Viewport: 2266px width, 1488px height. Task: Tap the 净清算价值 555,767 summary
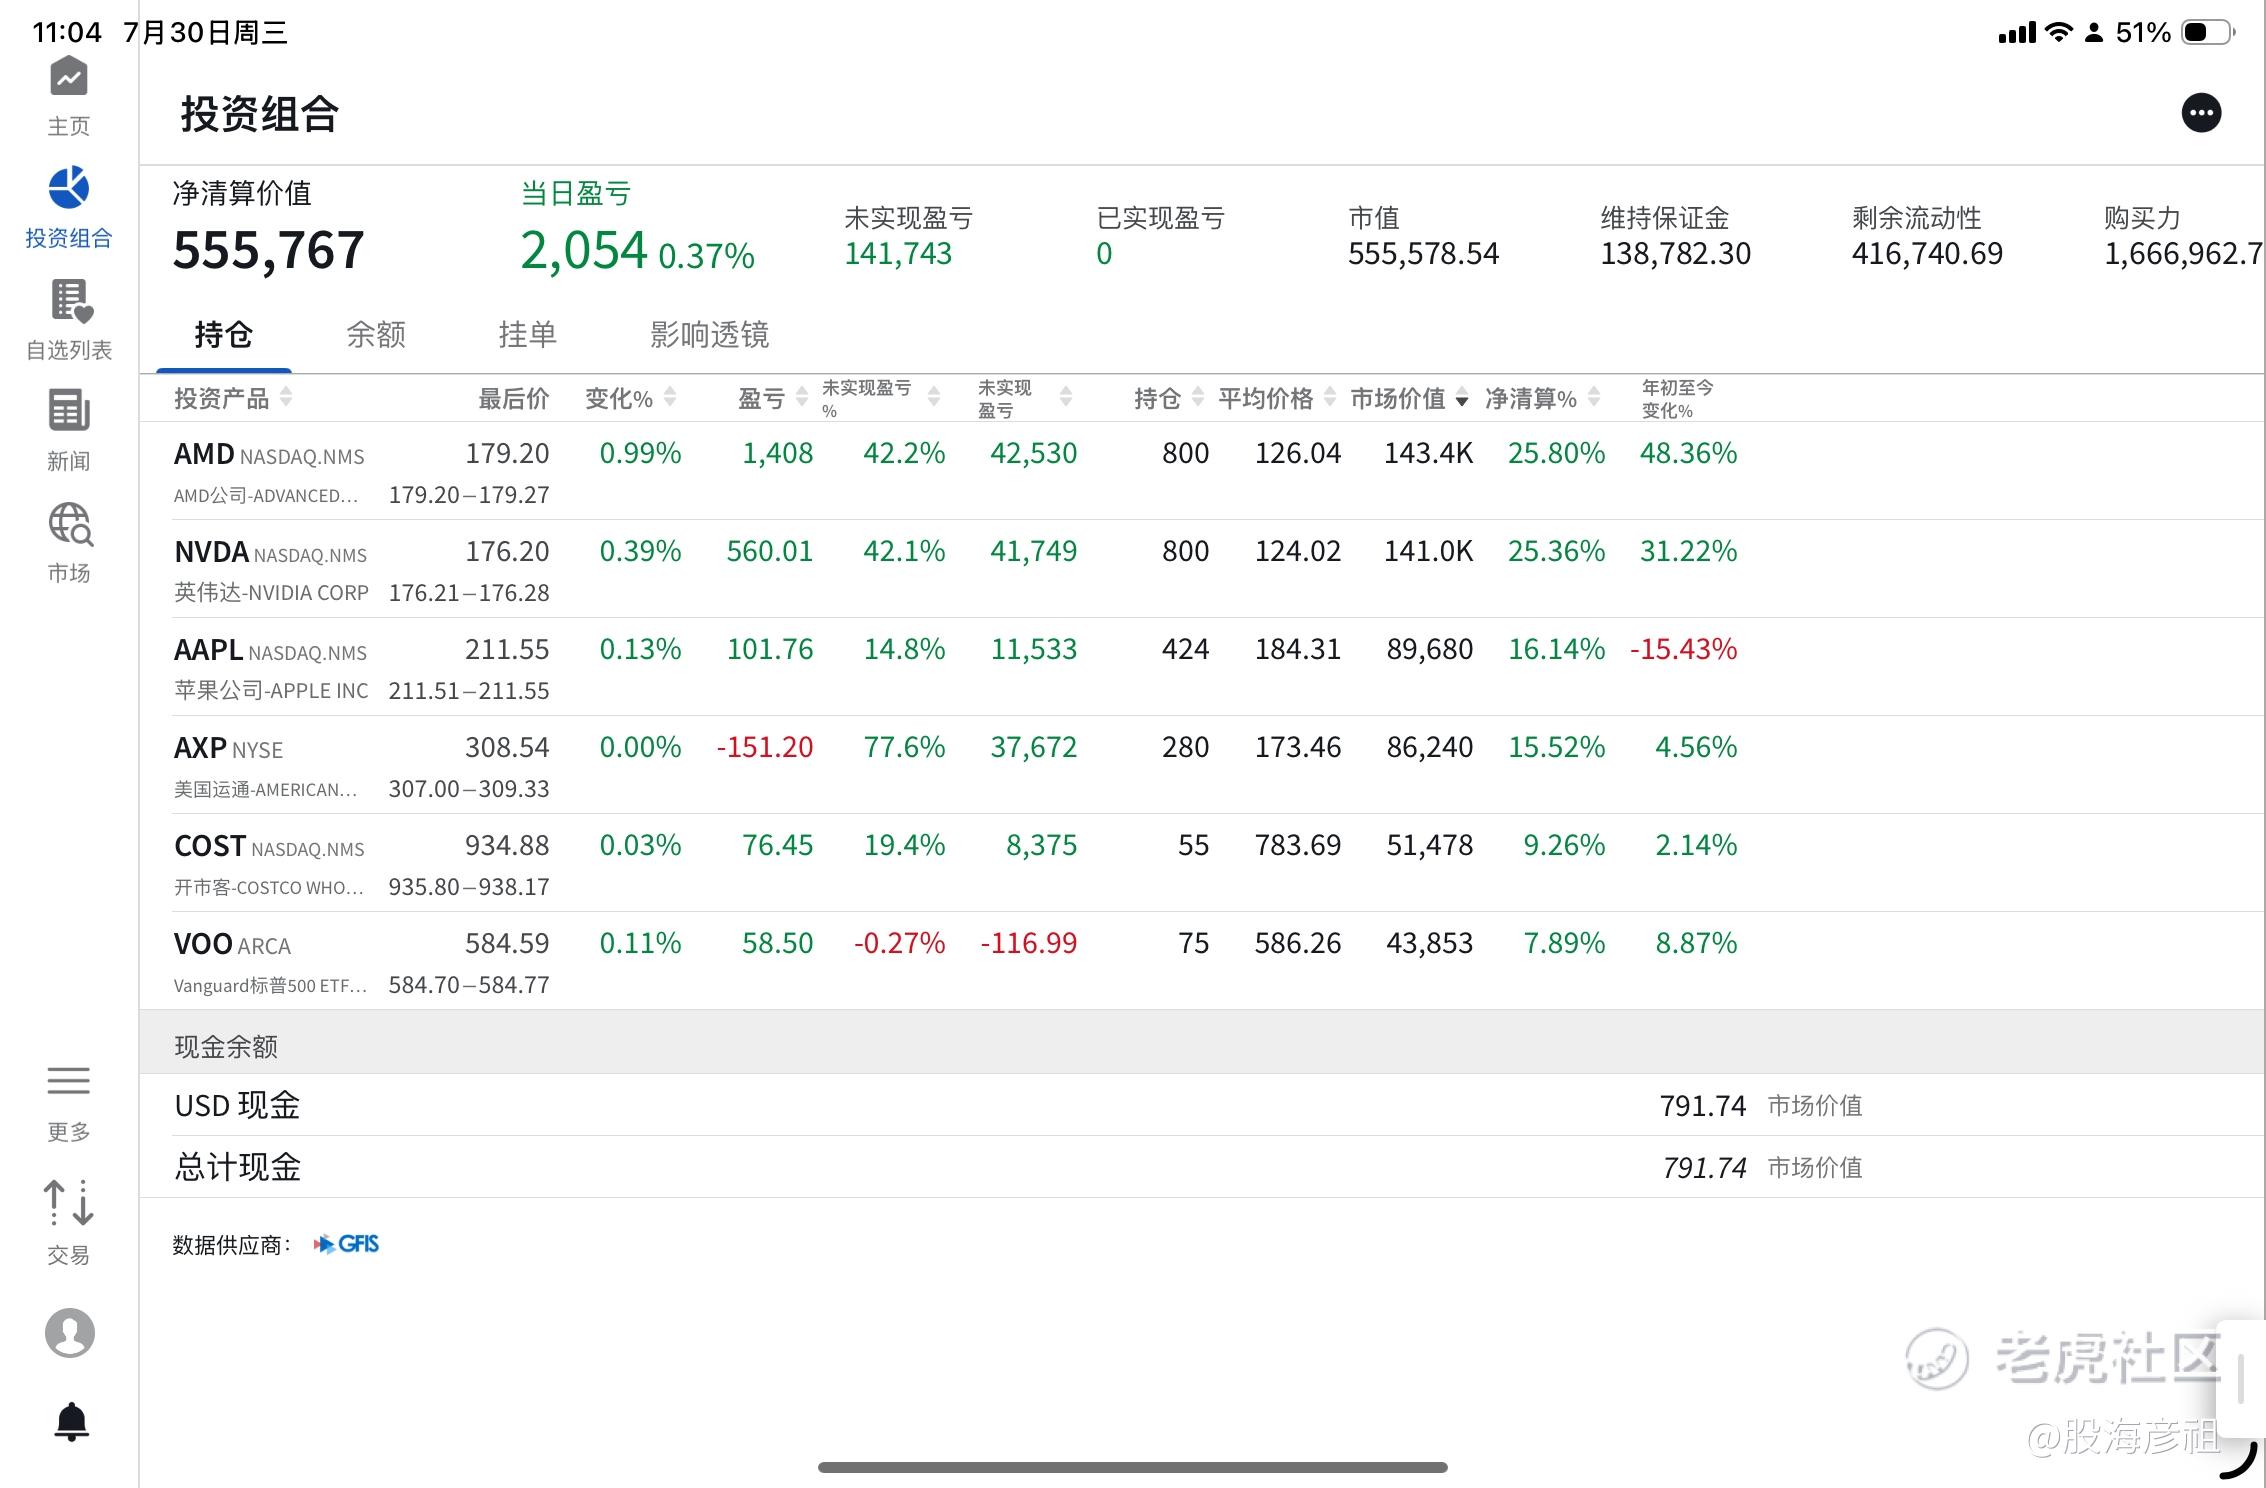tap(268, 228)
